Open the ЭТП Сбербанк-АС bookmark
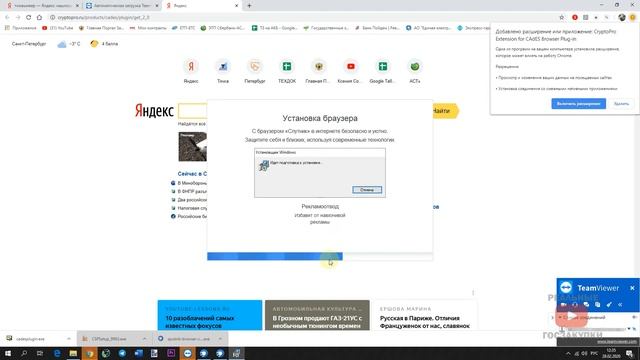 [x=222, y=28]
